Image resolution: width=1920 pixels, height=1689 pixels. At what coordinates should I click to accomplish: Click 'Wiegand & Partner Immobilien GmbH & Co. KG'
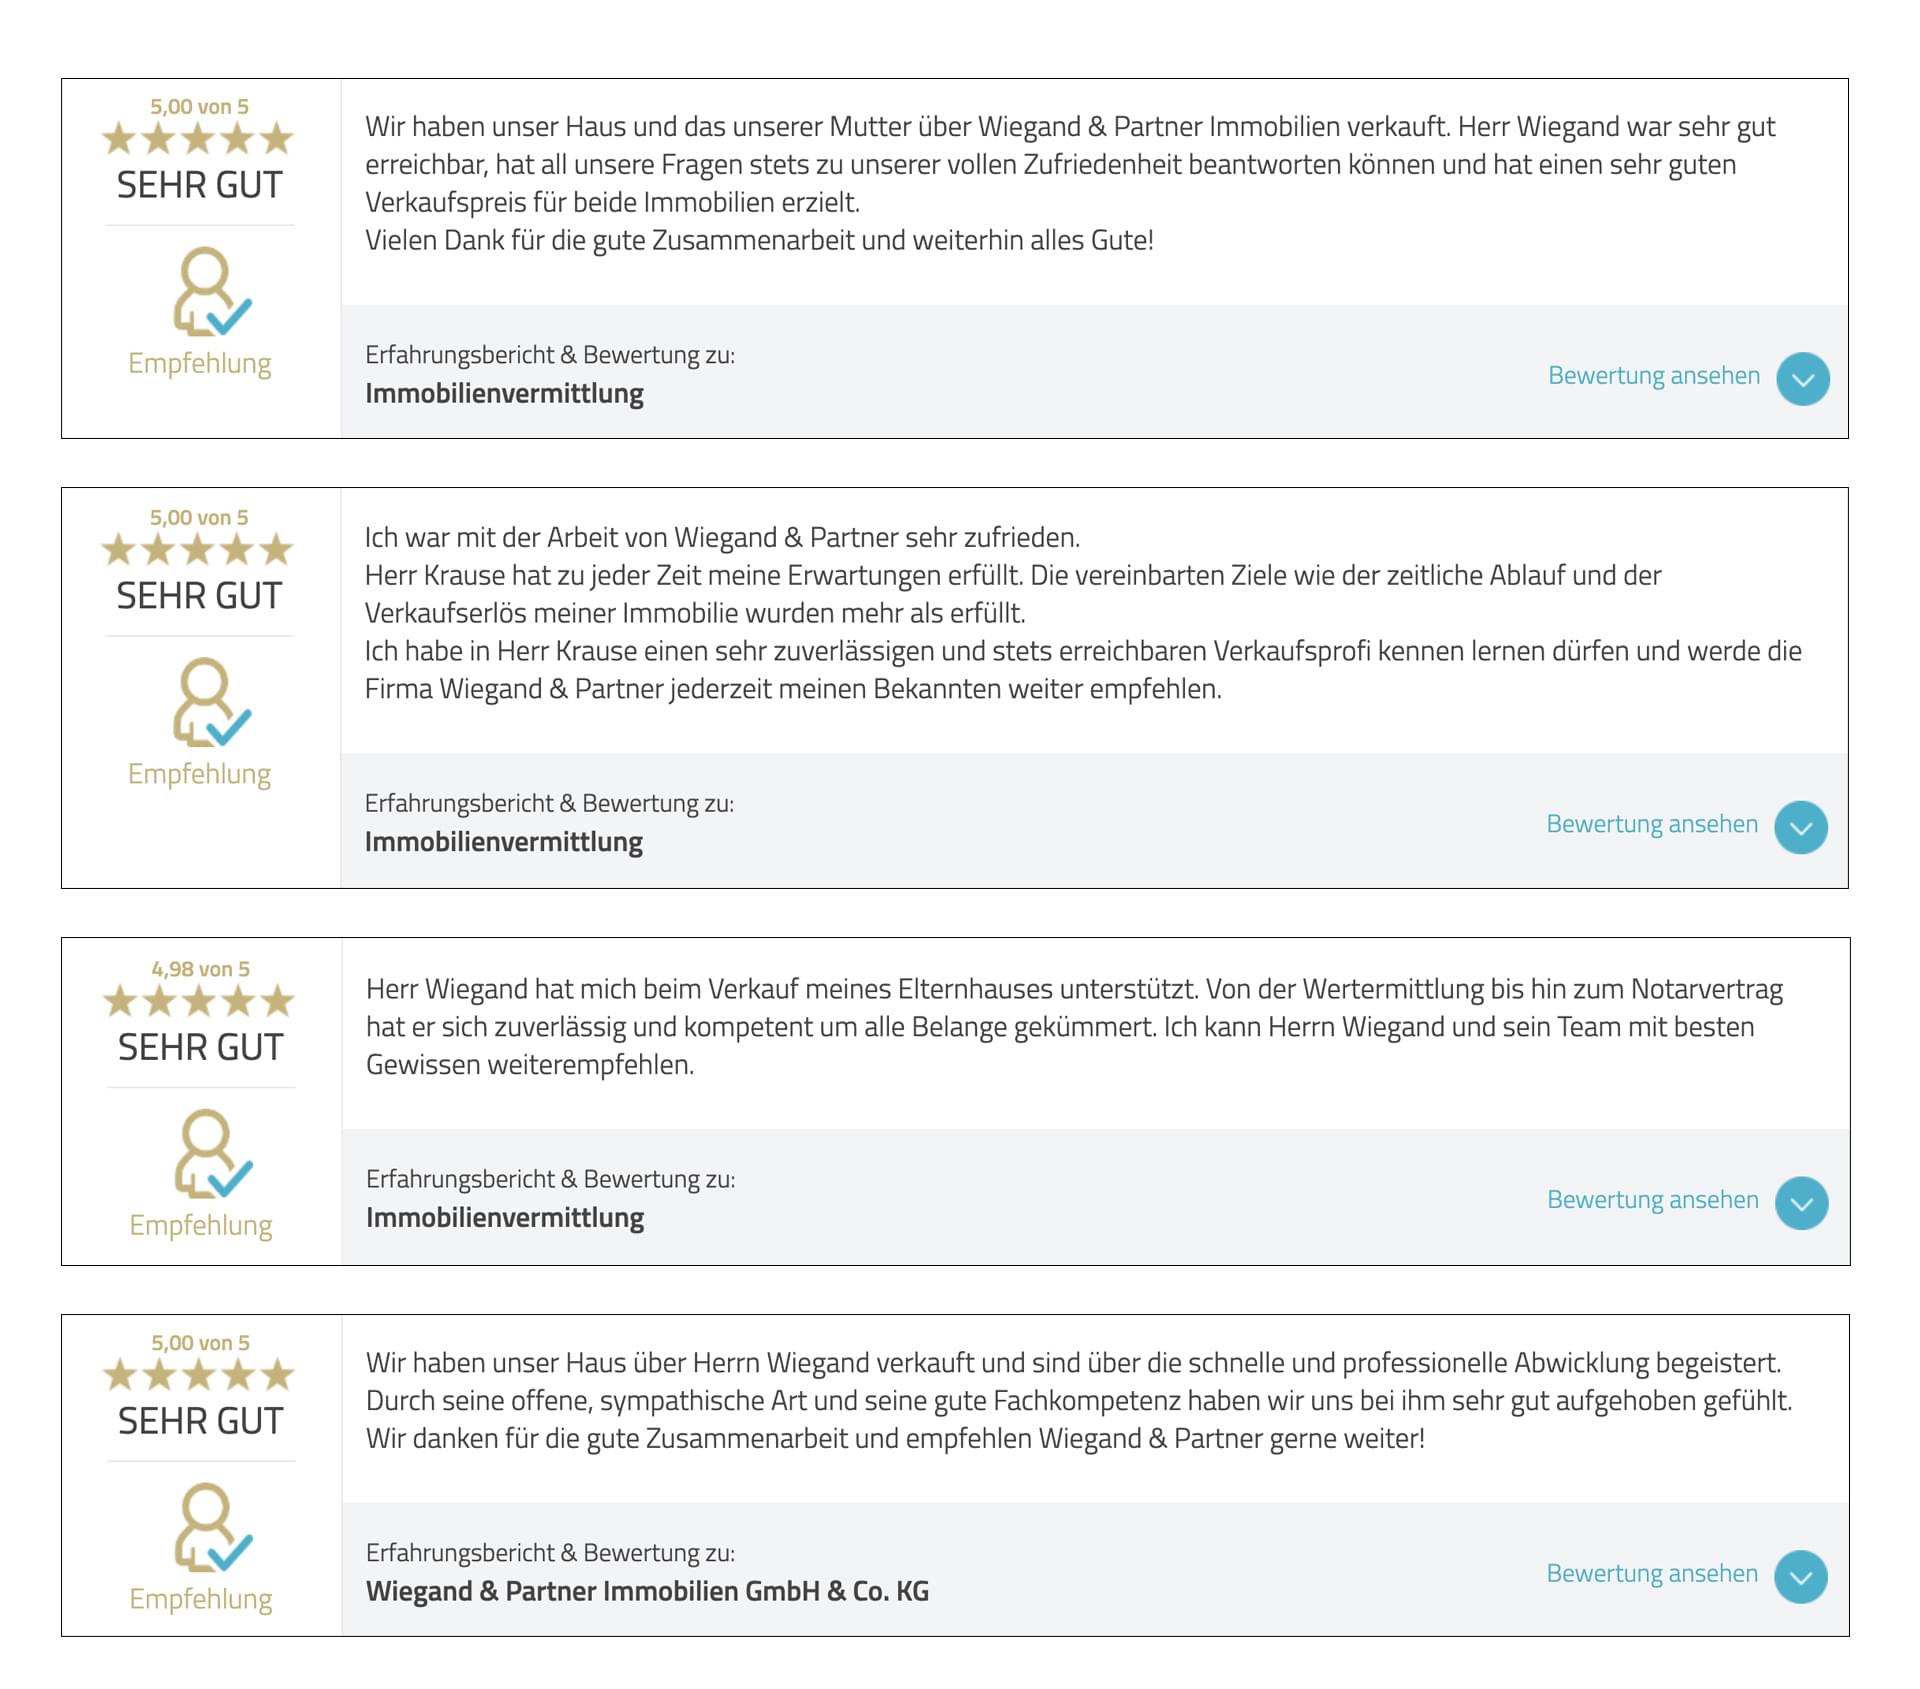tap(647, 1591)
